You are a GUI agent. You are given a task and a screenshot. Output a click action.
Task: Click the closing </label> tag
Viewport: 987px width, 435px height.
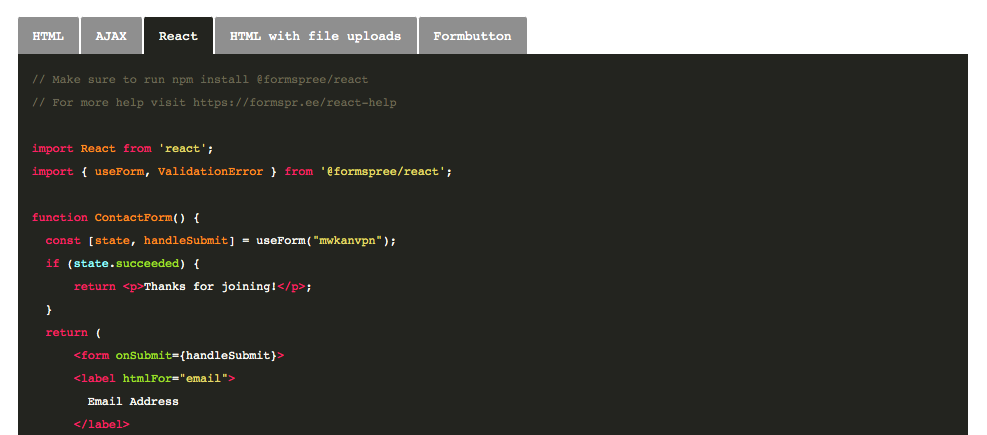pyautogui.click(x=101, y=424)
